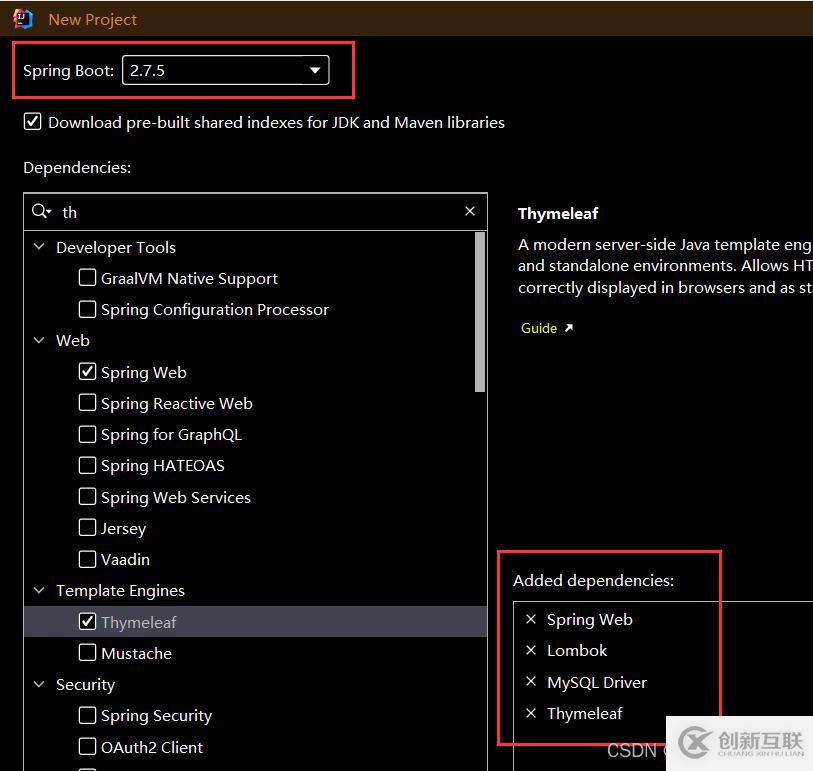
Task: Click the dependencies list scrollbar
Action: (x=480, y=312)
